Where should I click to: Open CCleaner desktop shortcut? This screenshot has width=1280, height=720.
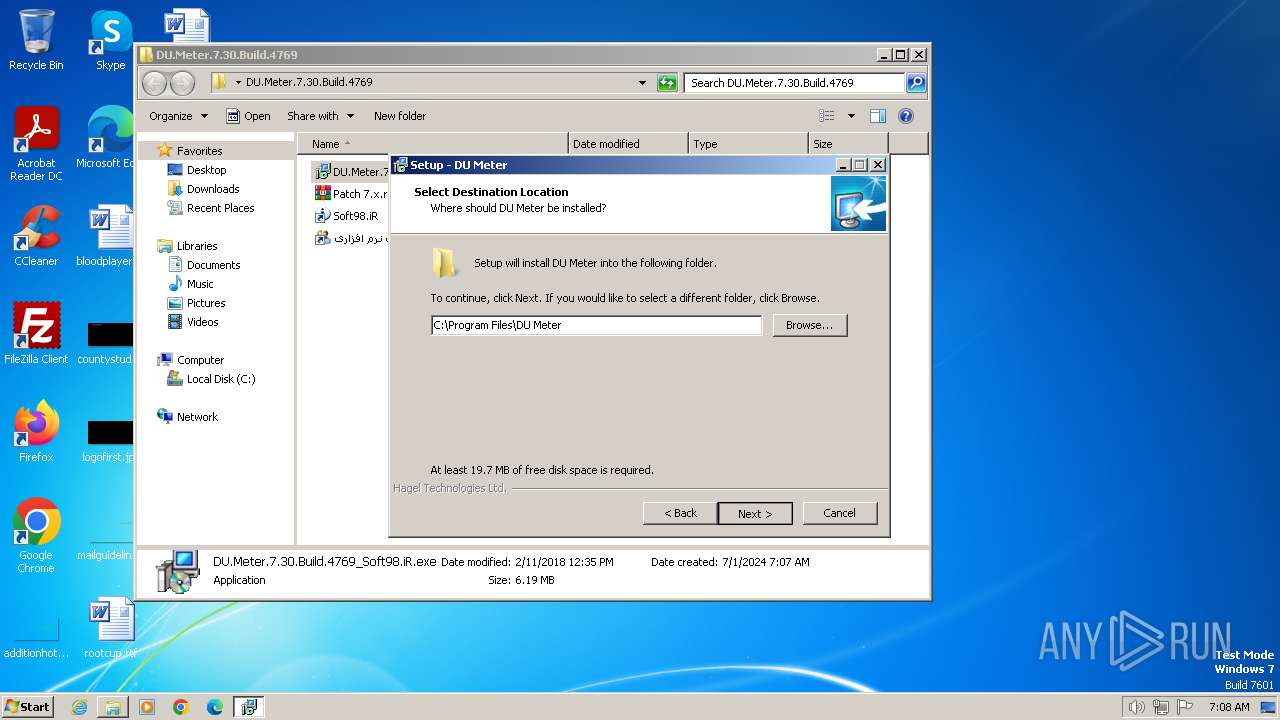(36, 236)
